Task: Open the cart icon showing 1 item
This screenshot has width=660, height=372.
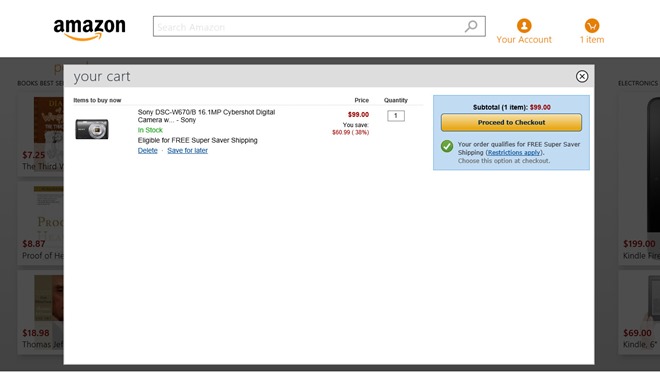Action: (x=592, y=26)
